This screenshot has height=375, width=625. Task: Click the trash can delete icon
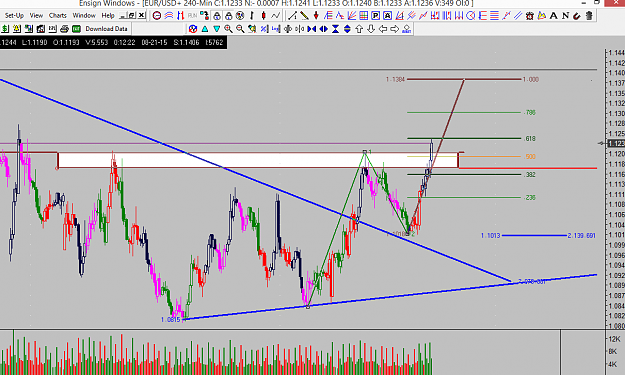(589, 16)
